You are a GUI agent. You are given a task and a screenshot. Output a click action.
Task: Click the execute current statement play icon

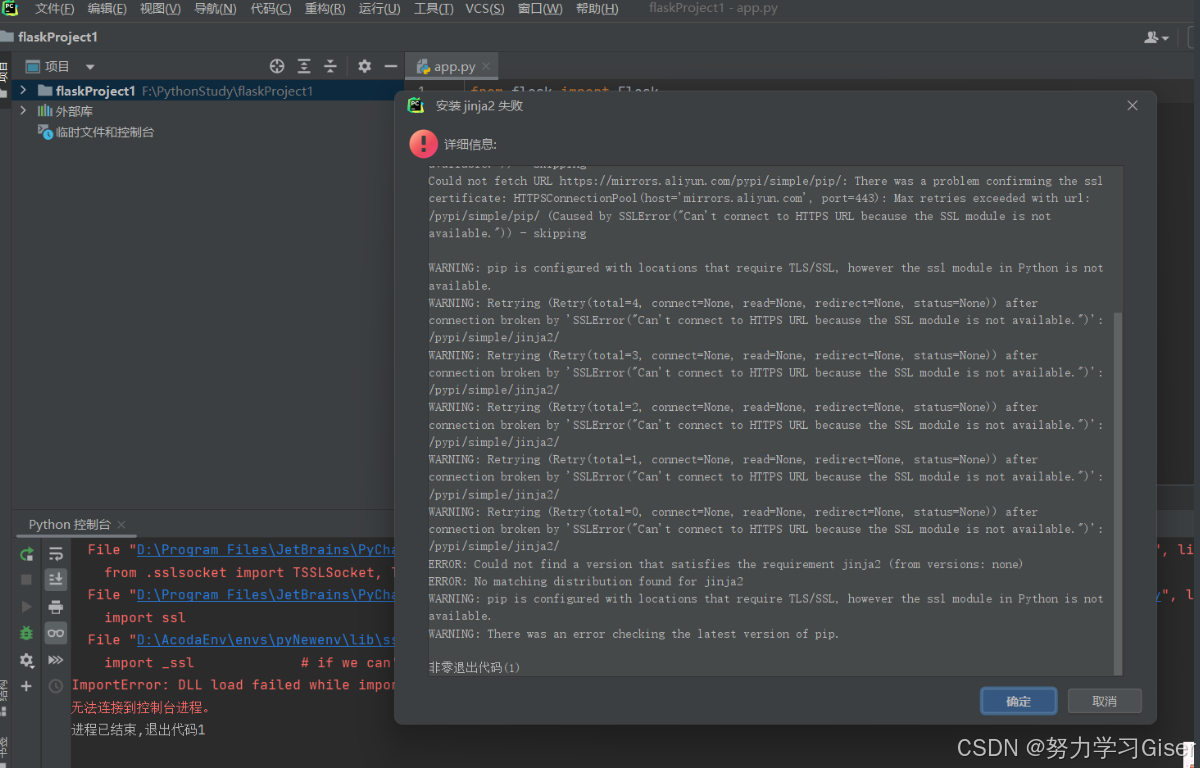pyautogui.click(x=27, y=606)
